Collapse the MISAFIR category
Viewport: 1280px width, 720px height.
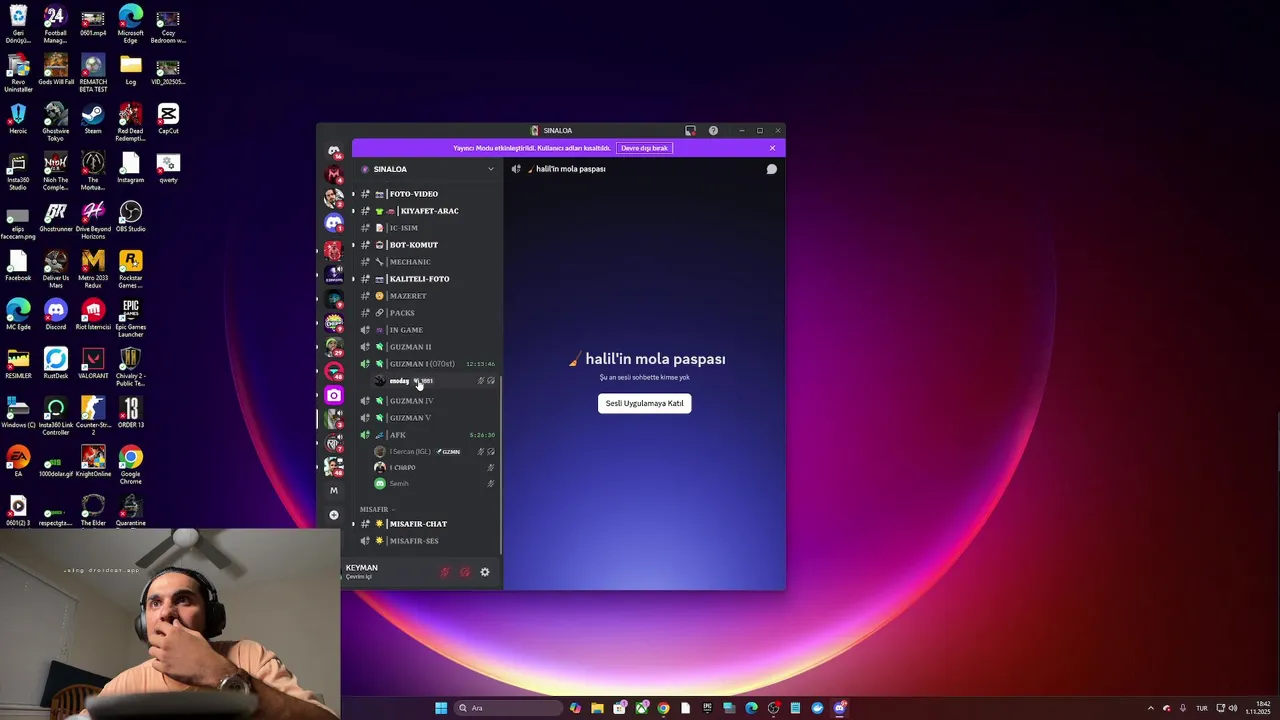click(x=377, y=509)
